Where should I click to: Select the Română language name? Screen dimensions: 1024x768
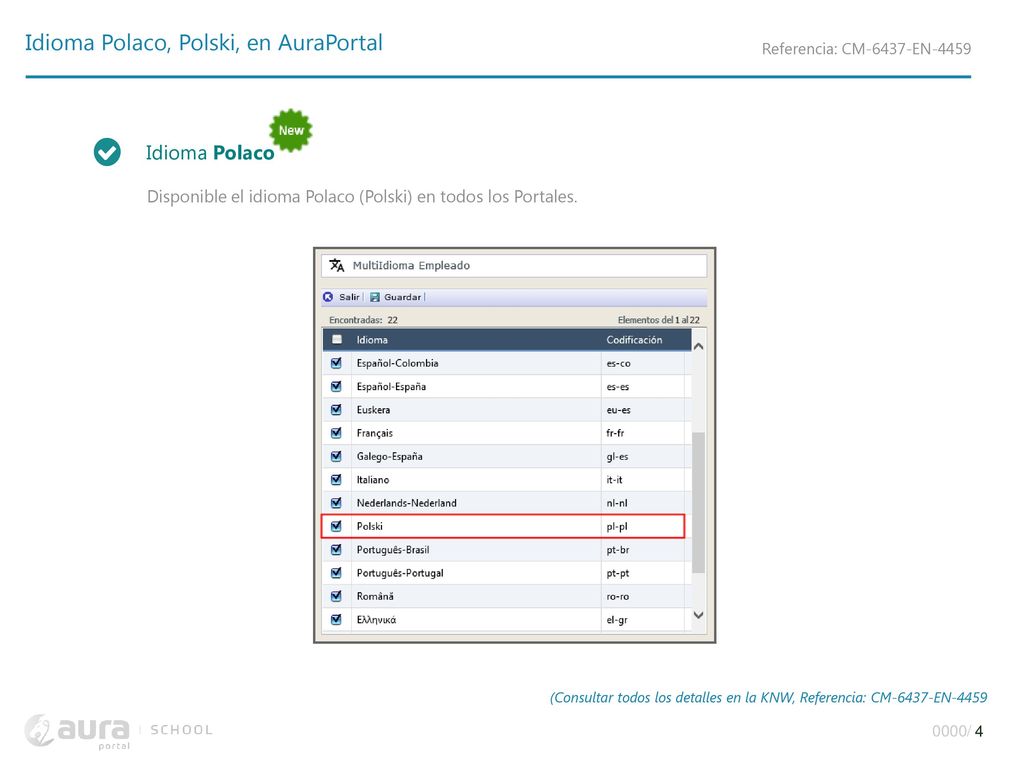click(375, 596)
